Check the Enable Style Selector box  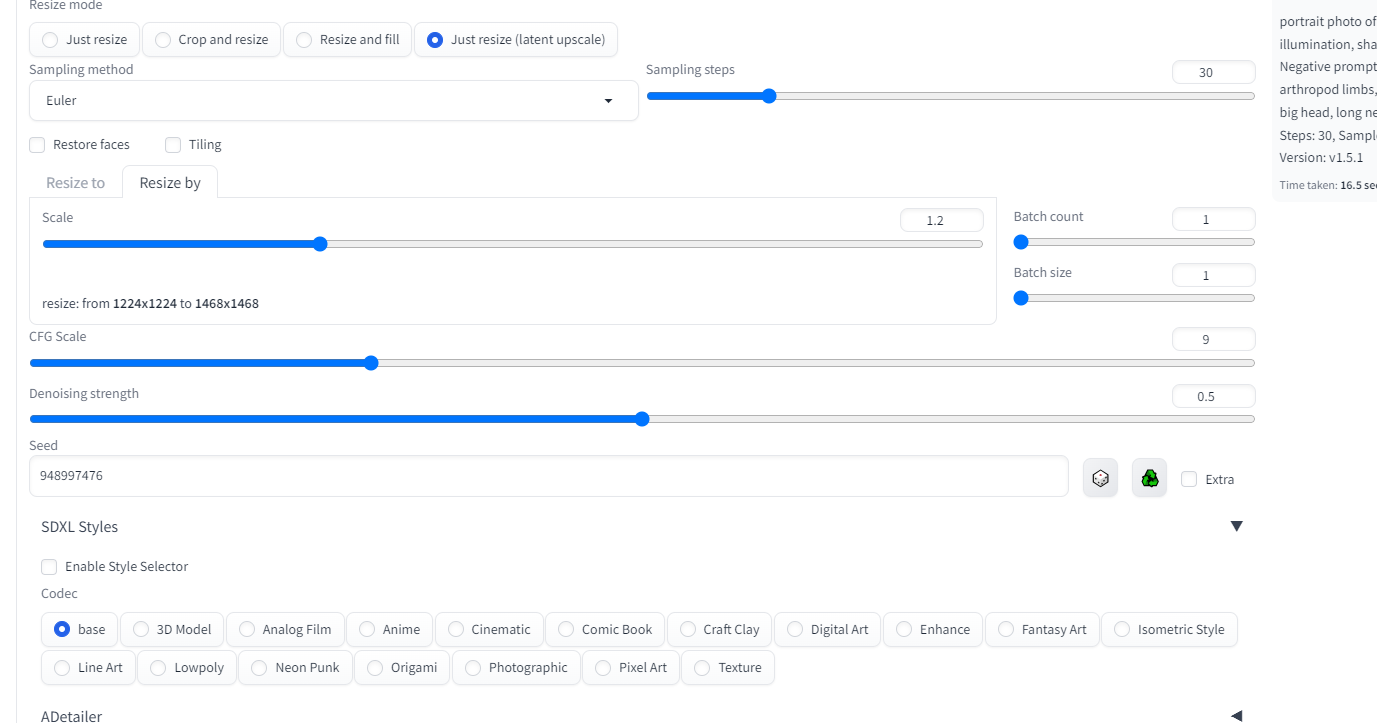(x=49, y=567)
